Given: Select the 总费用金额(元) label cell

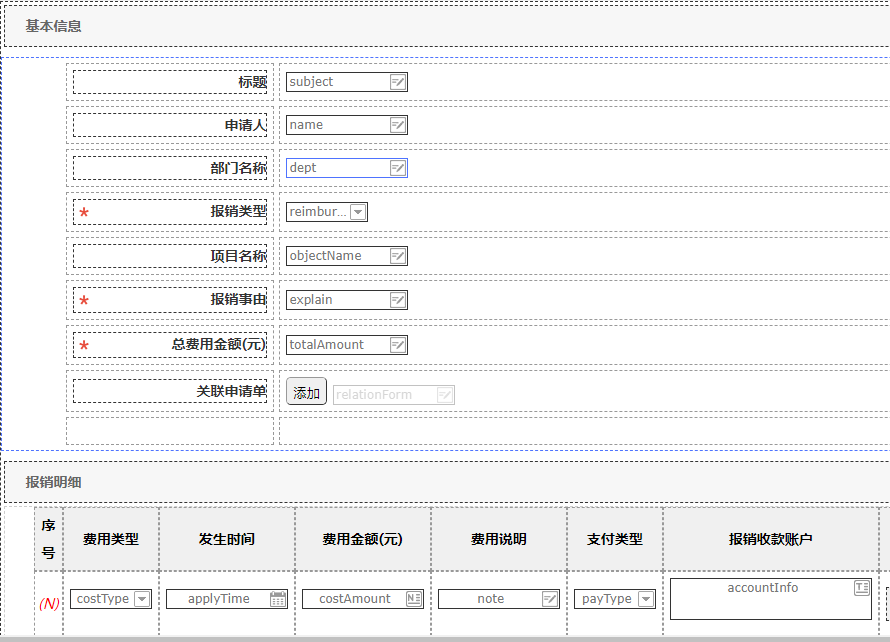Looking at the screenshot, I should (x=170, y=345).
